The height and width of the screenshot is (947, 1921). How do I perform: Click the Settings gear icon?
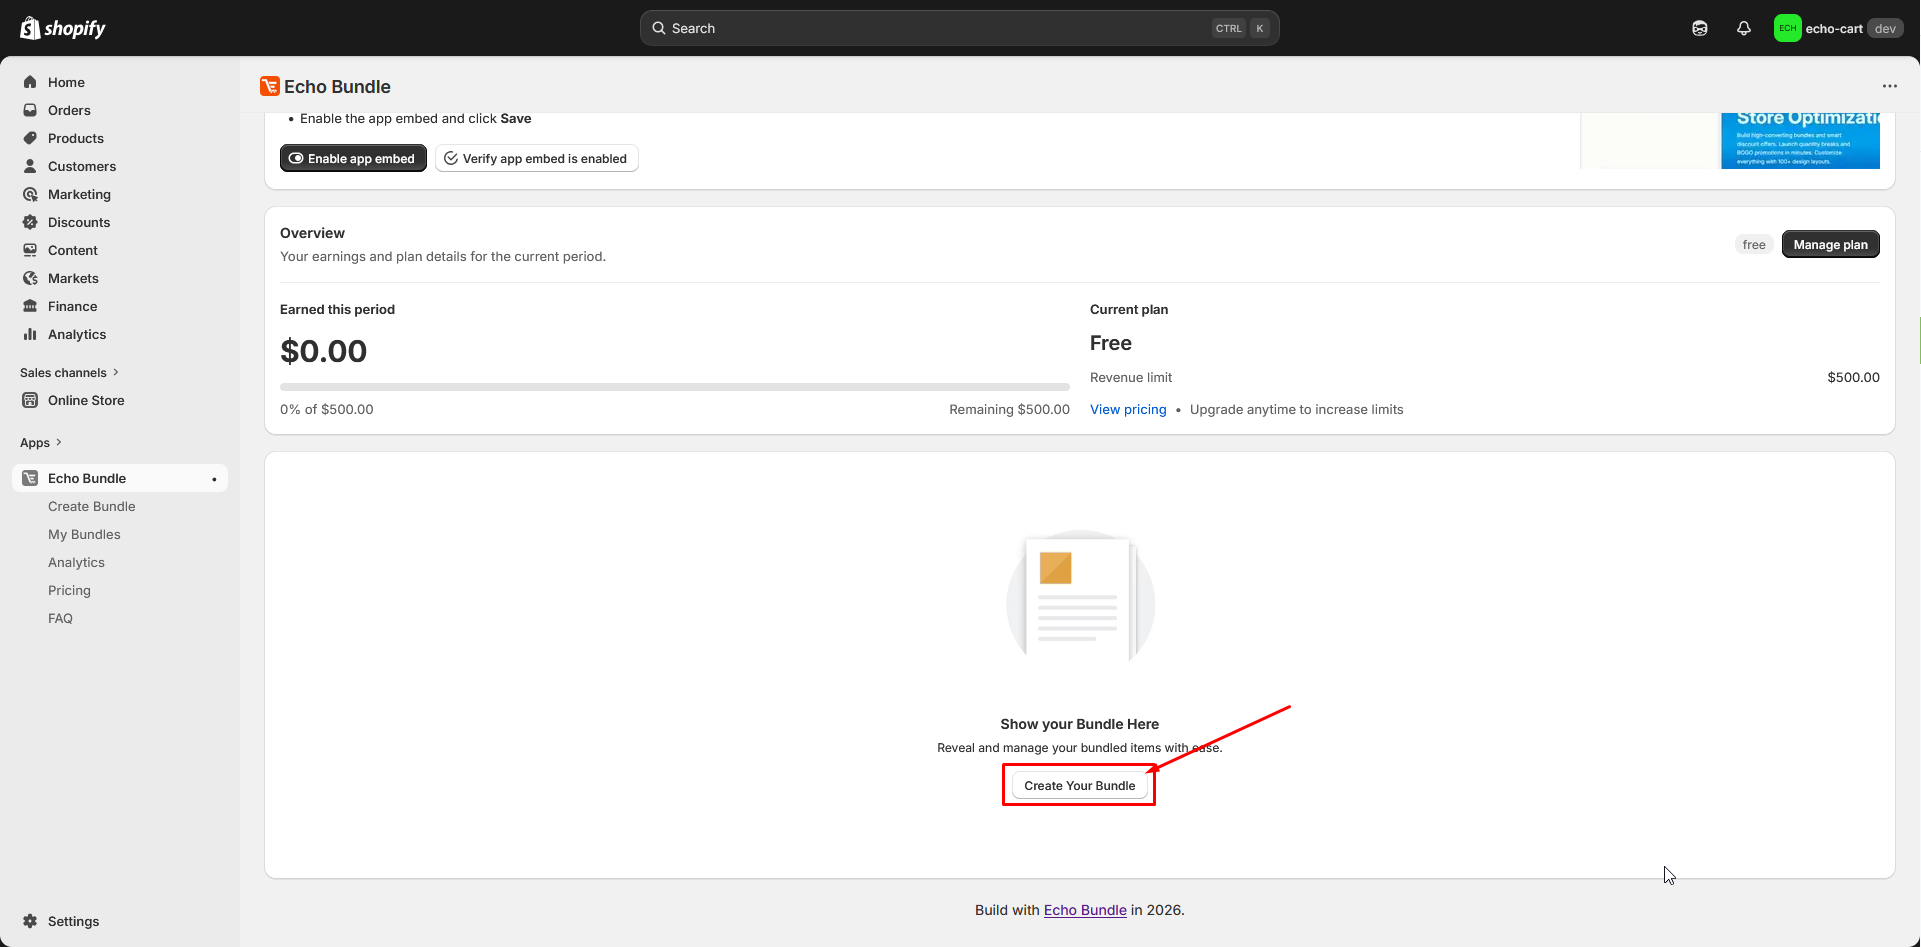pos(30,921)
